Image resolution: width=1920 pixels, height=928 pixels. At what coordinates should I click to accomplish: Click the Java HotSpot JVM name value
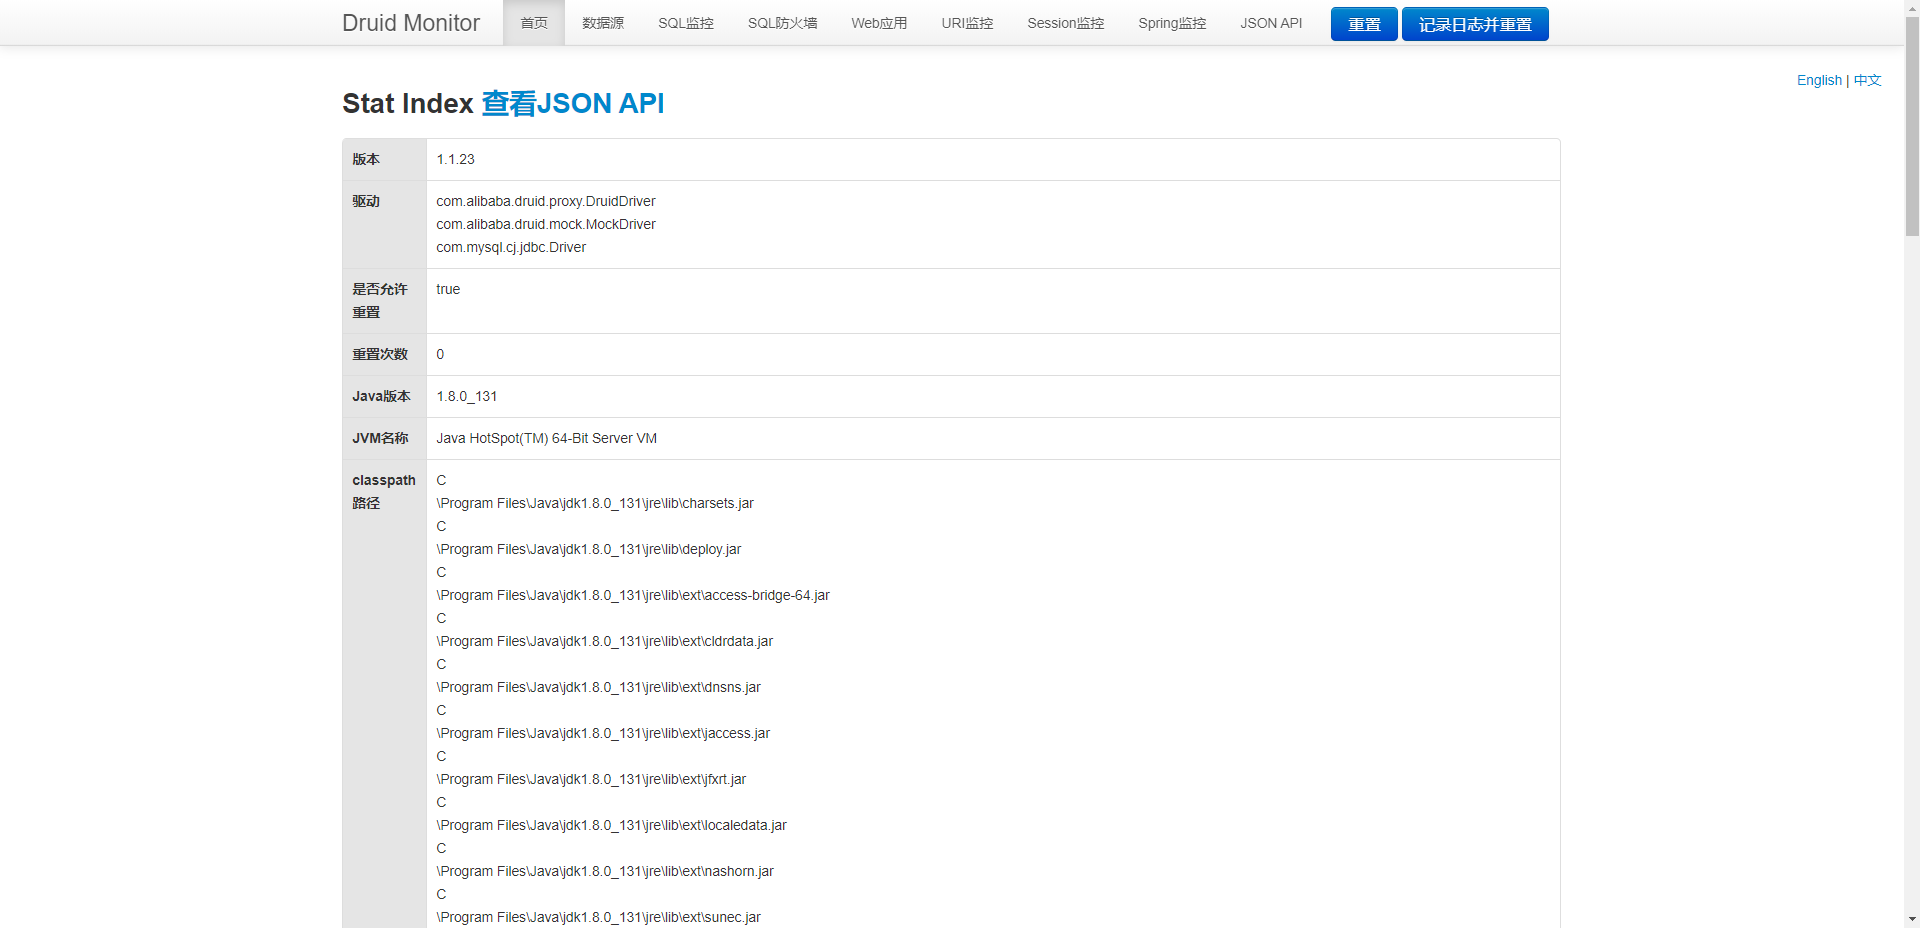pos(546,438)
